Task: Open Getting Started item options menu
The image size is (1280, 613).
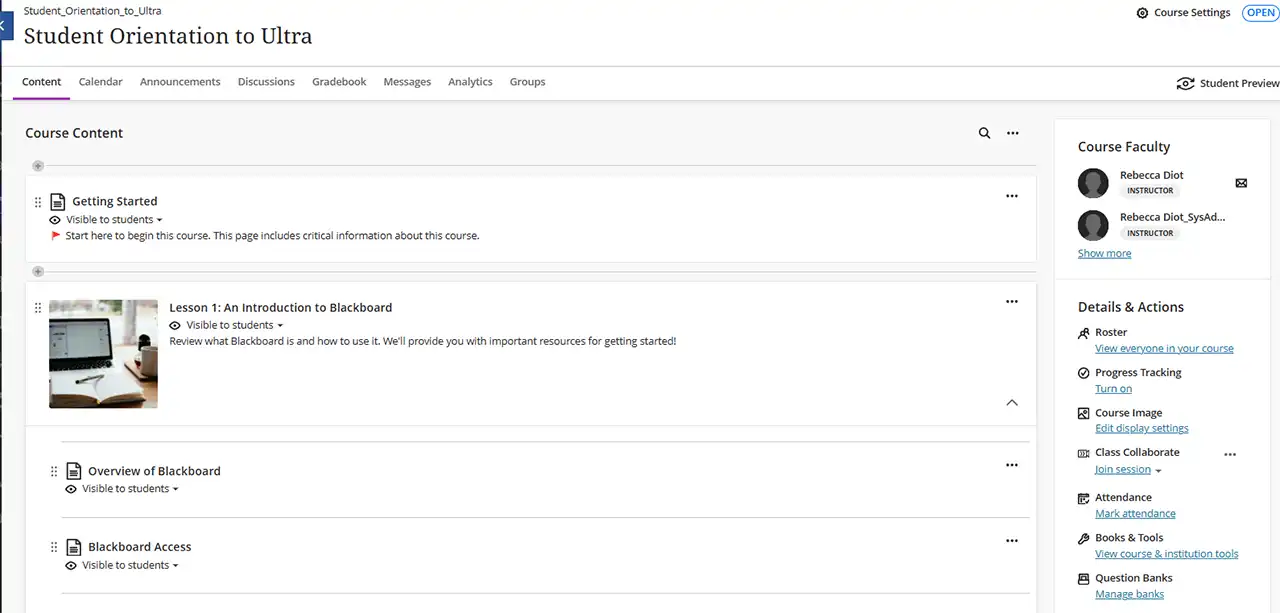Action: (x=1012, y=196)
